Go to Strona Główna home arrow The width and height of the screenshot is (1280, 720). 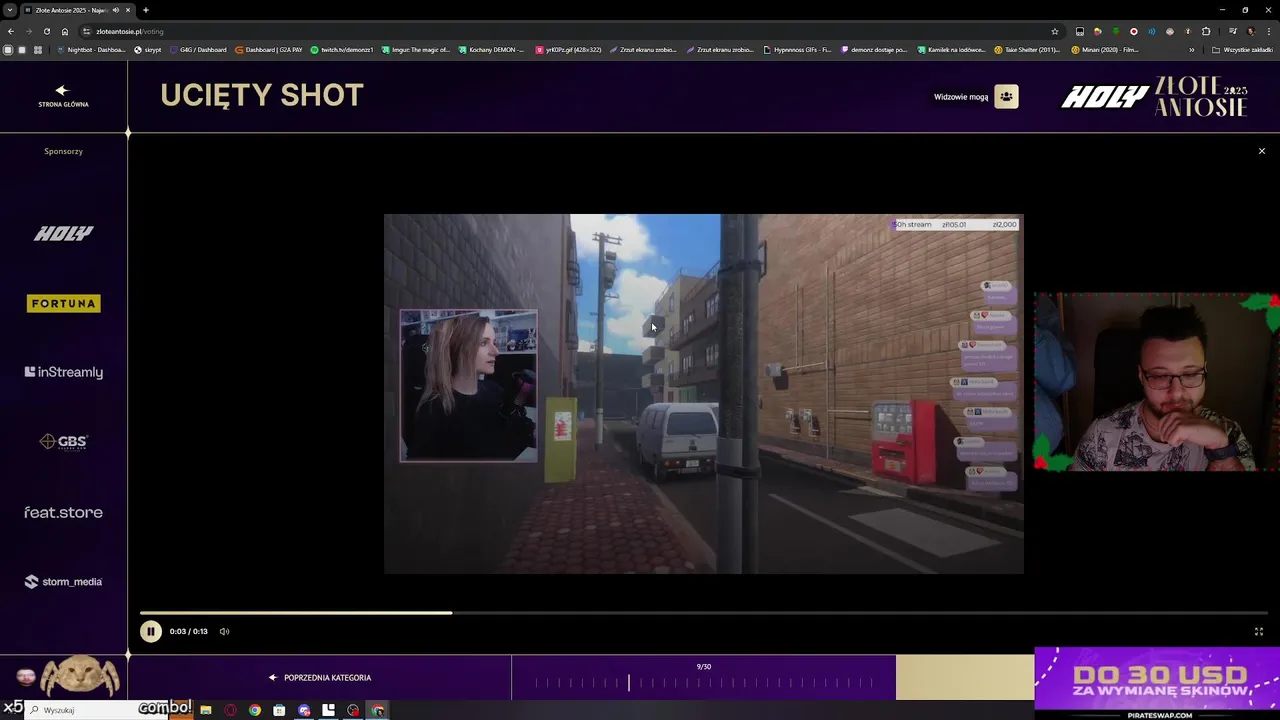(63, 96)
